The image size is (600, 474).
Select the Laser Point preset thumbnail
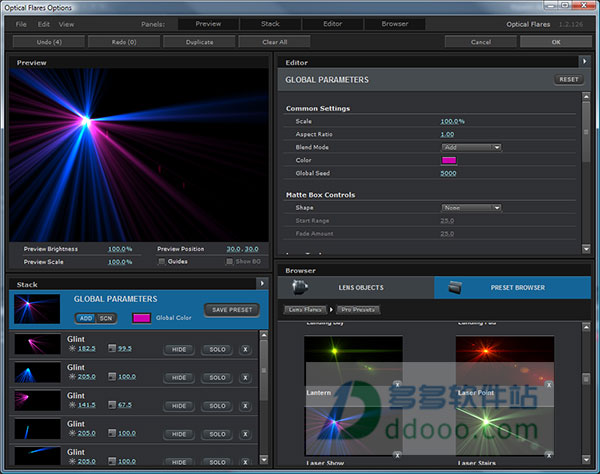pos(505,362)
